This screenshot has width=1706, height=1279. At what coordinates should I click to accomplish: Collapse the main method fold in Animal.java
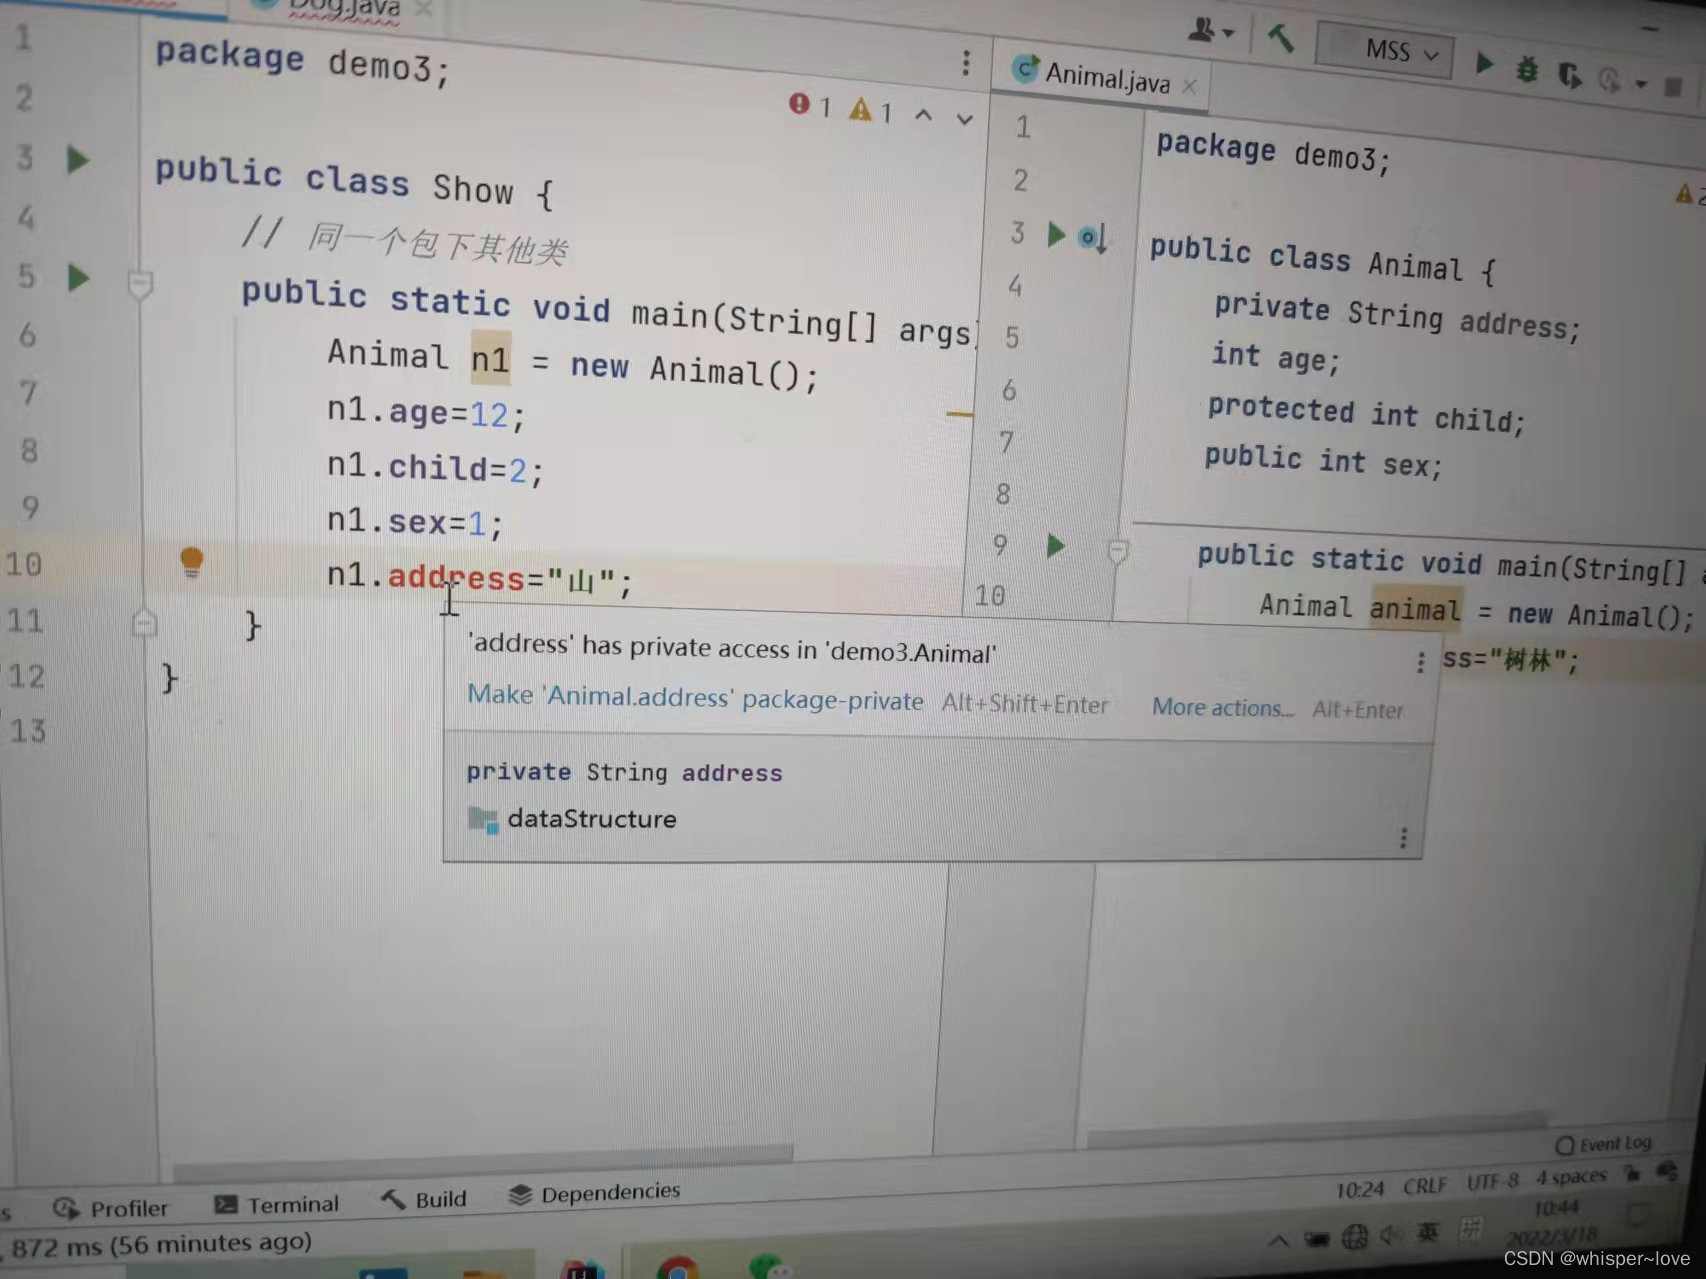point(1118,551)
